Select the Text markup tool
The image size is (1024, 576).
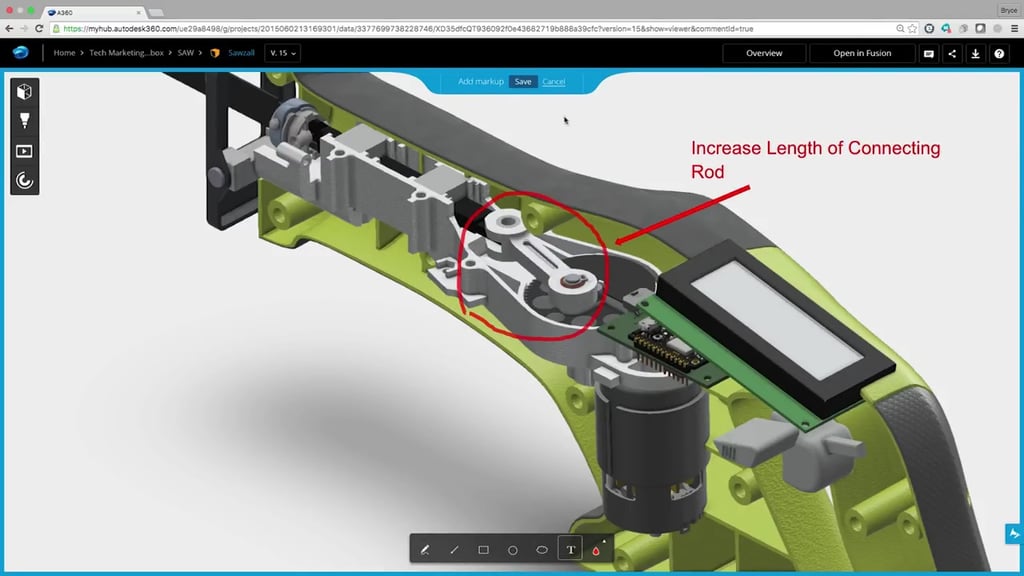click(x=571, y=550)
